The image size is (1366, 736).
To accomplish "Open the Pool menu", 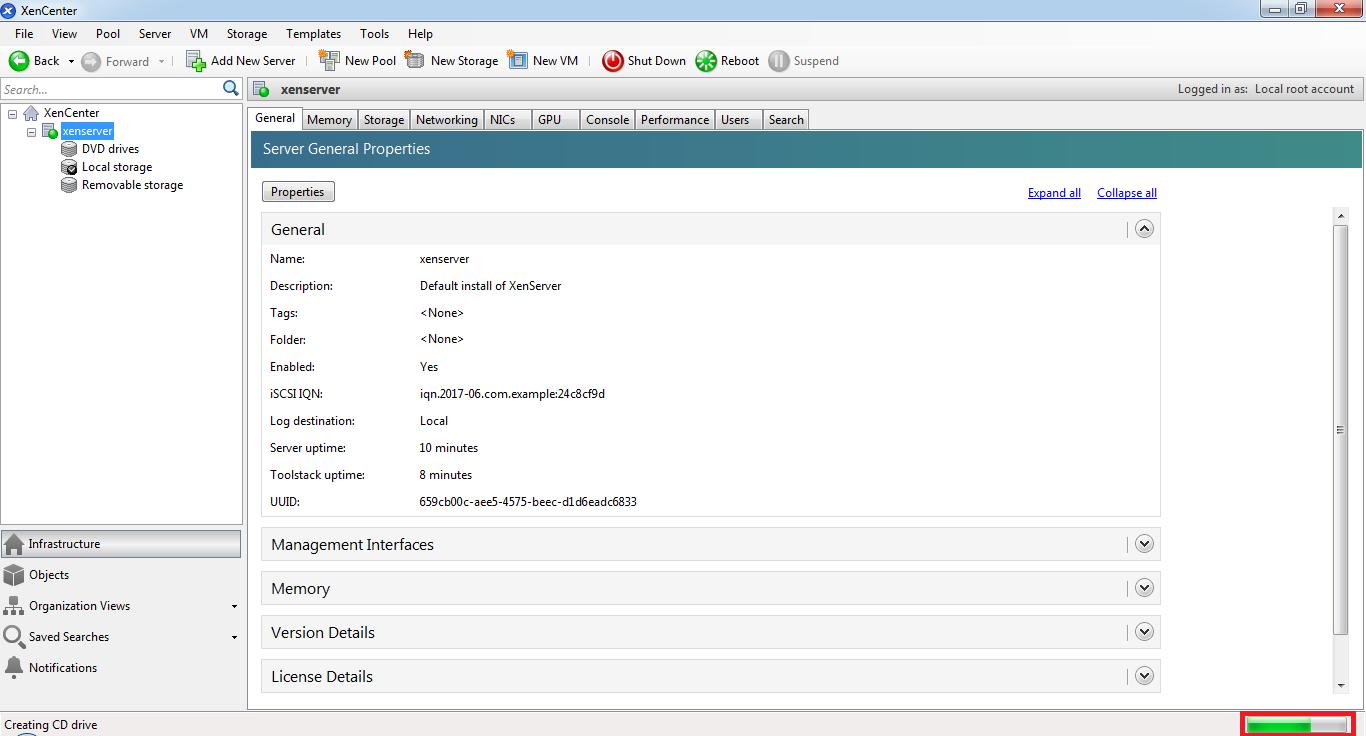I will [108, 34].
